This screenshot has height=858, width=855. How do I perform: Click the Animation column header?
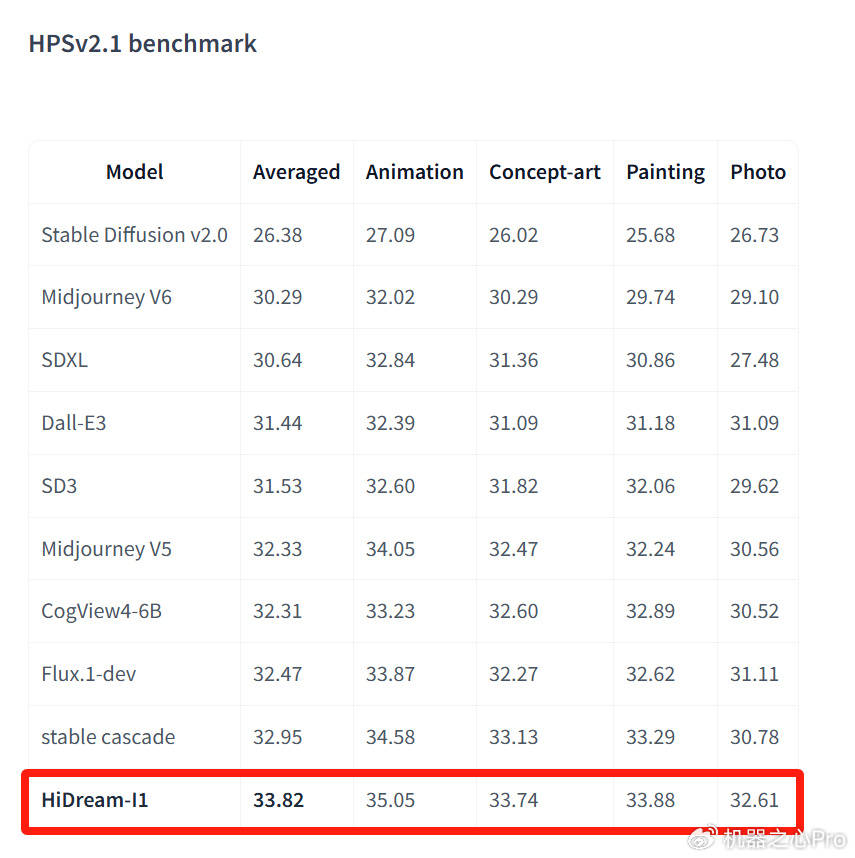(x=414, y=172)
